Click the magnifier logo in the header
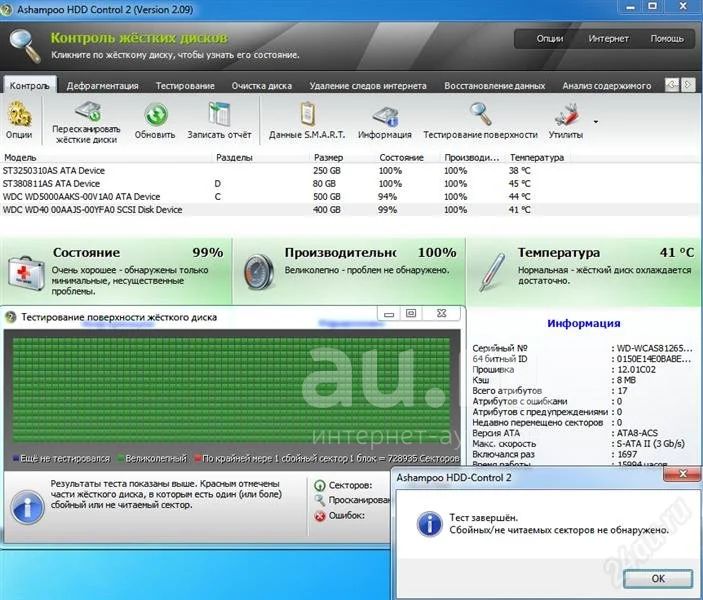The width and height of the screenshot is (703, 600). coord(25,45)
